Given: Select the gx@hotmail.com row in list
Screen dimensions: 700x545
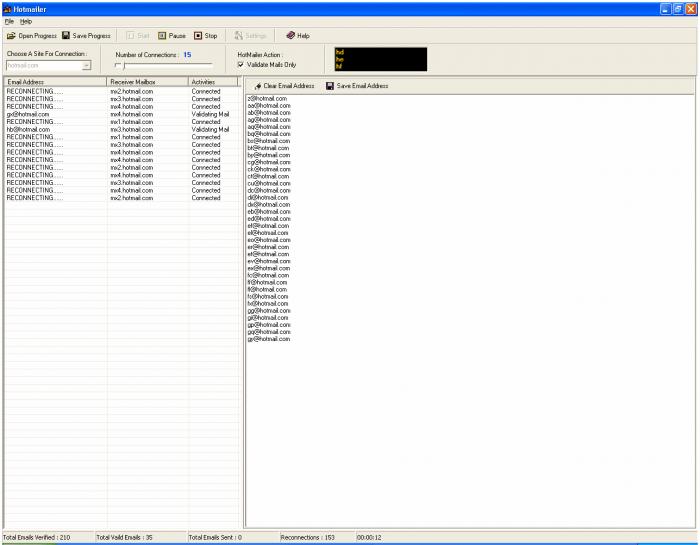Looking at the screenshot, I should 121,114.
